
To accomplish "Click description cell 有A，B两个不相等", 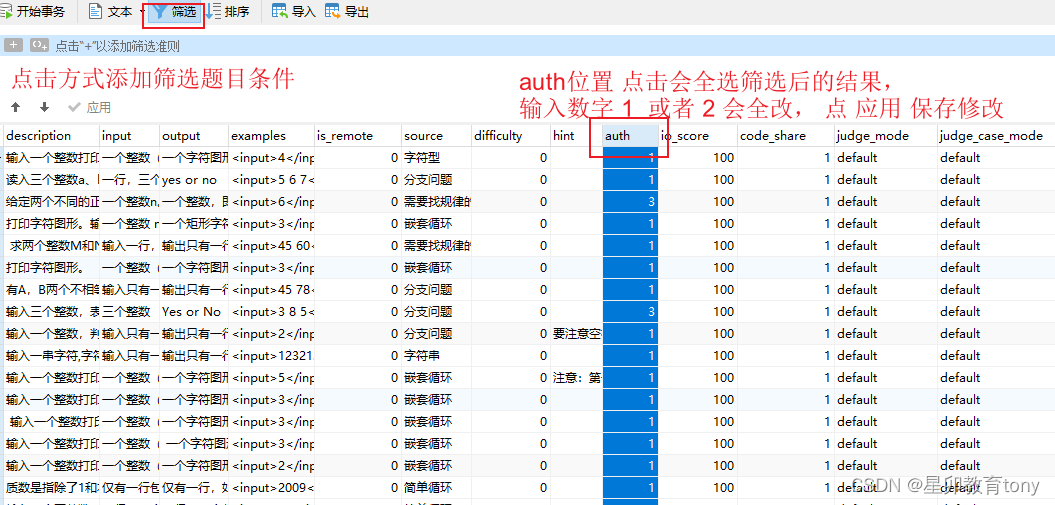I will (x=51, y=290).
